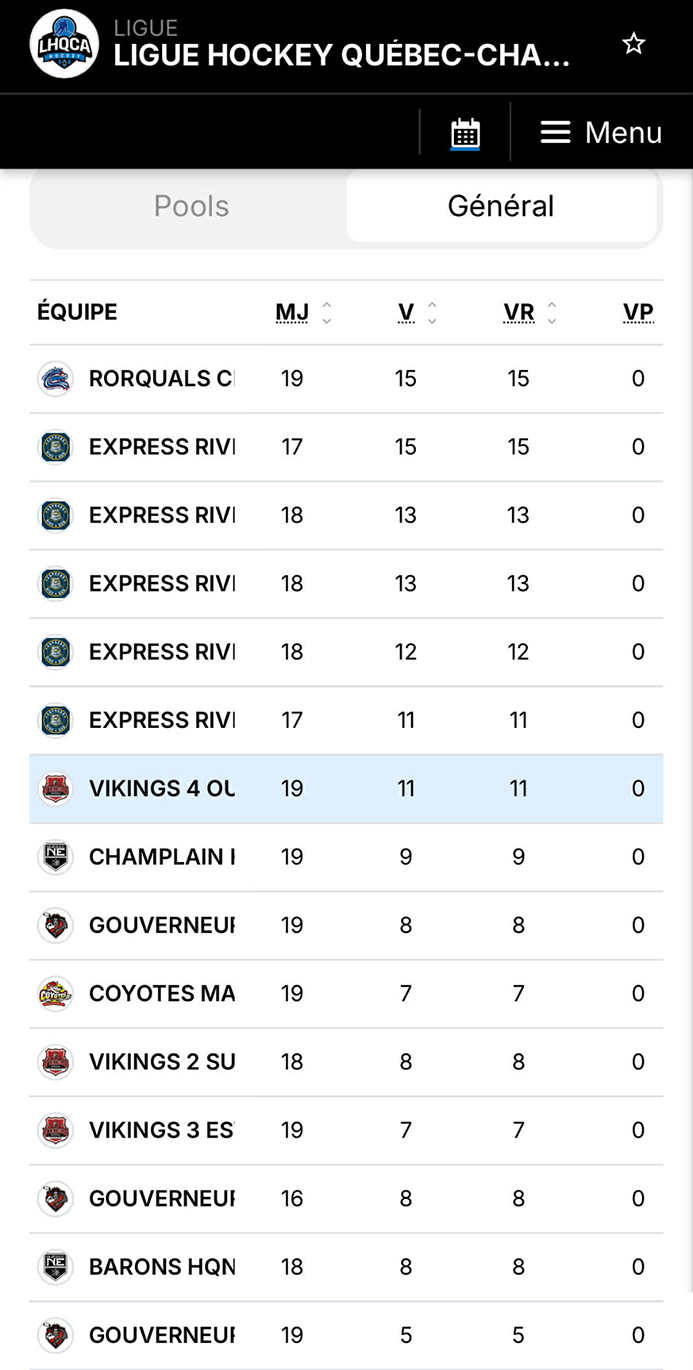Click the VP column header
This screenshot has width=693, height=1370.
tap(637, 312)
